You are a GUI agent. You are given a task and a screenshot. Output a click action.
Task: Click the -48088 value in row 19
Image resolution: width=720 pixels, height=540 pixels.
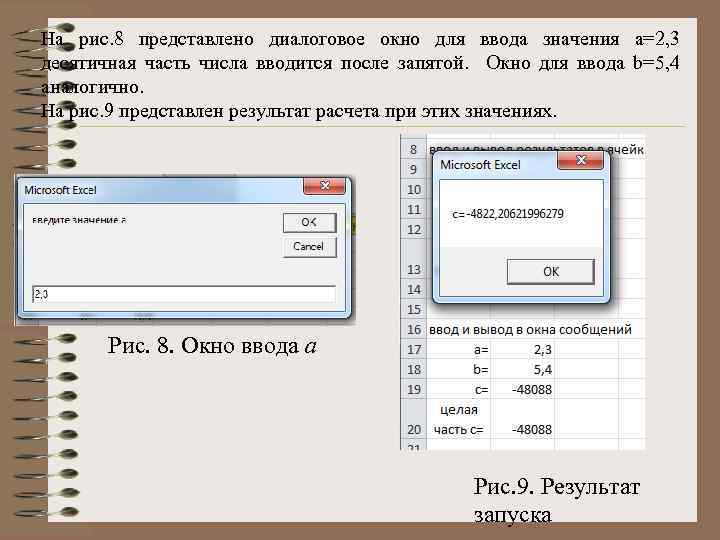tap(523, 389)
